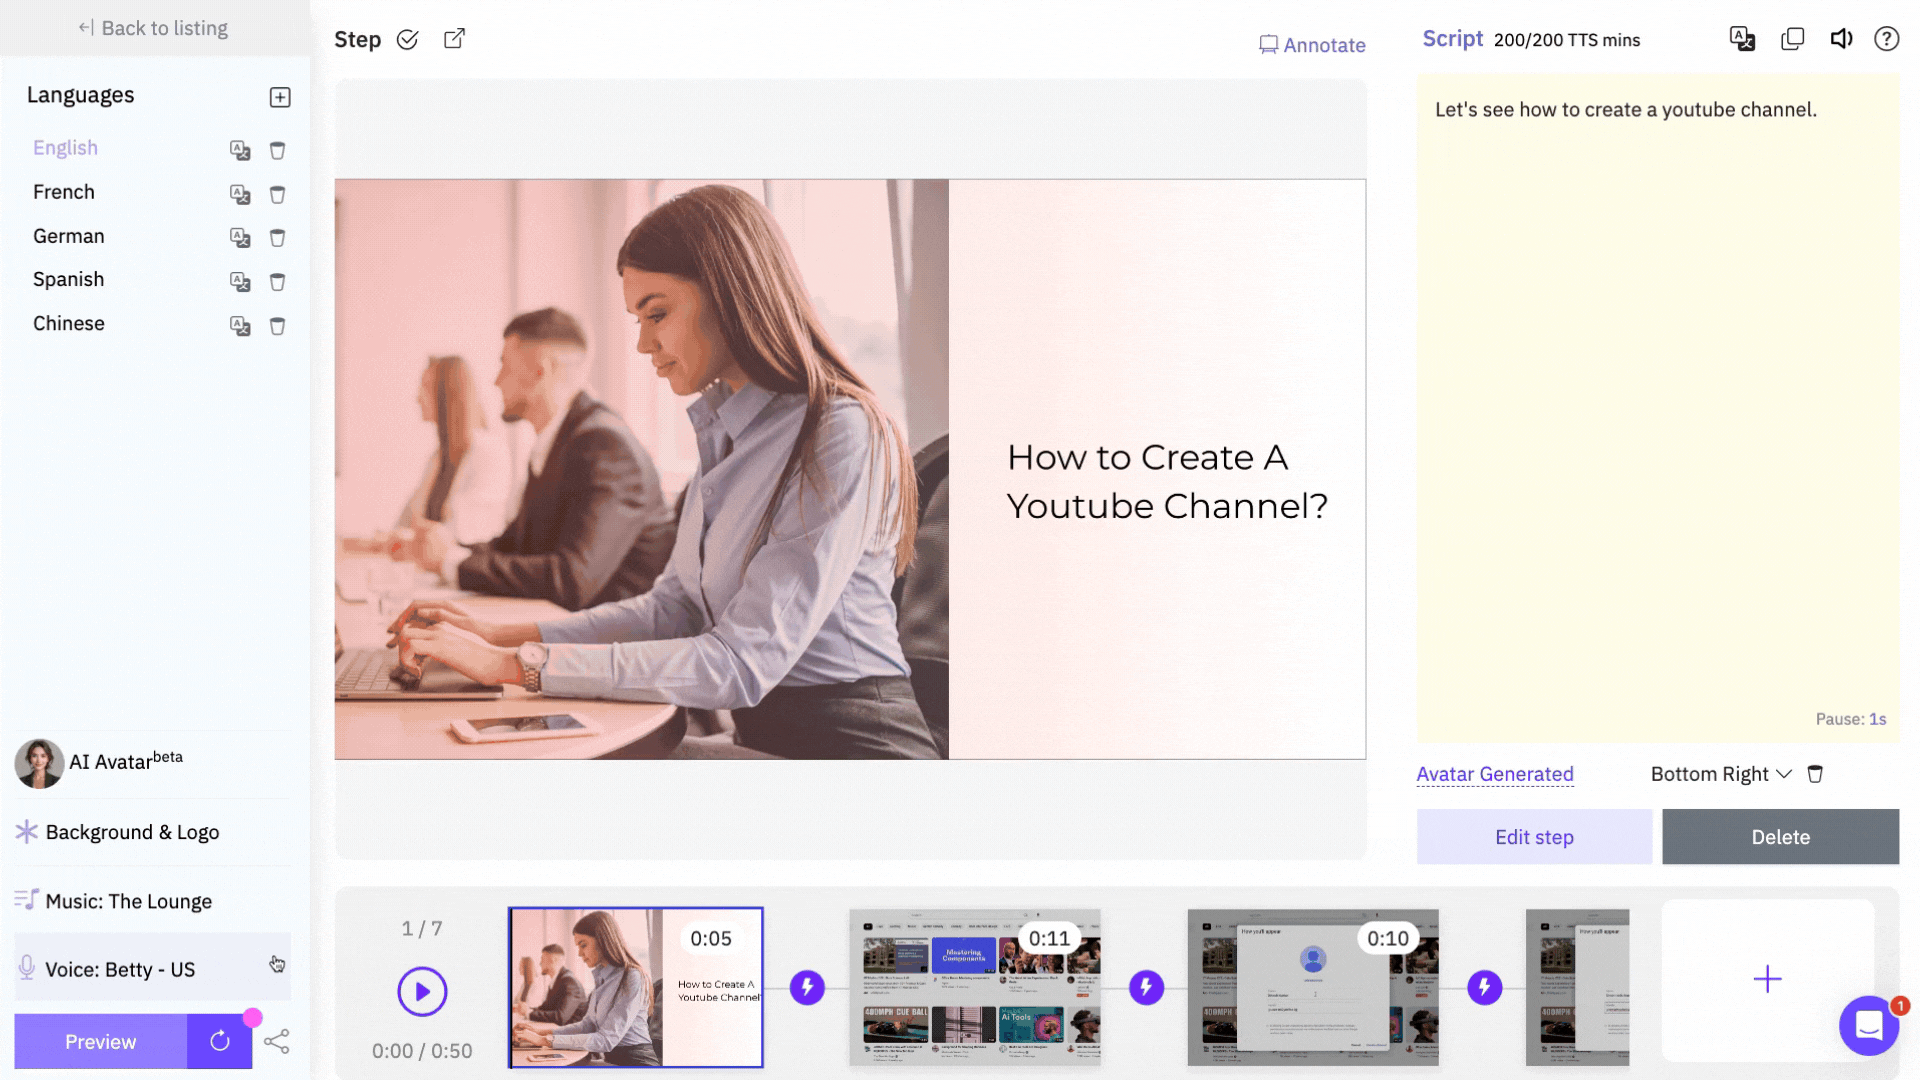Switch to Spanish language
The width and height of the screenshot is (1920, 1080).
pyautogui.click(x=69, y=280)
